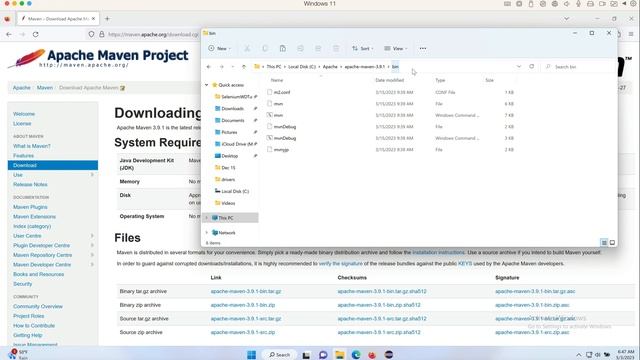Reload the Maven page in Firefox
640x360 pixels.
36,35
